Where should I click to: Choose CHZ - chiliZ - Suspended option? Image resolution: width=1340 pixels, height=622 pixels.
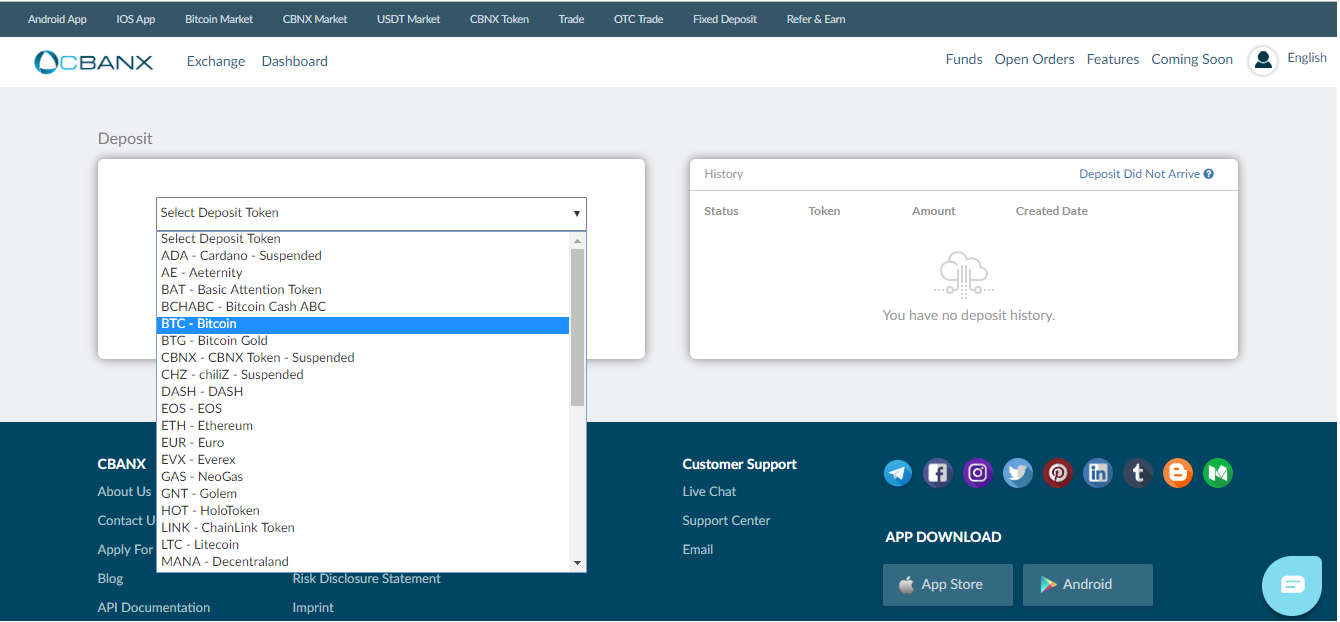[x=363, y=375]
